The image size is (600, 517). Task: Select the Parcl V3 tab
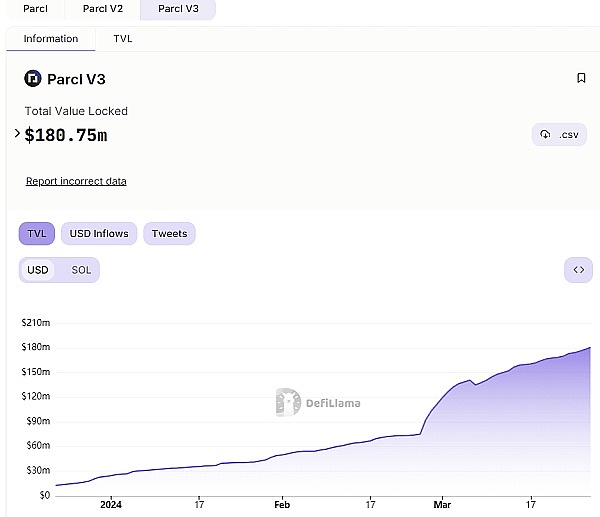tap(178, 8)
